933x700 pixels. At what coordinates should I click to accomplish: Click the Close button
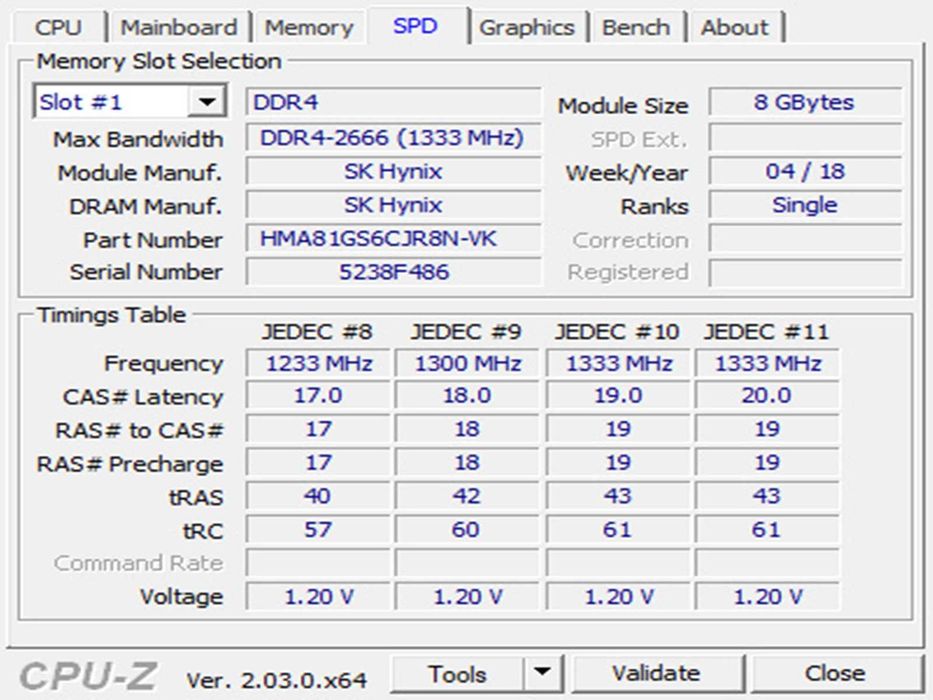click(x=835, y=673)
